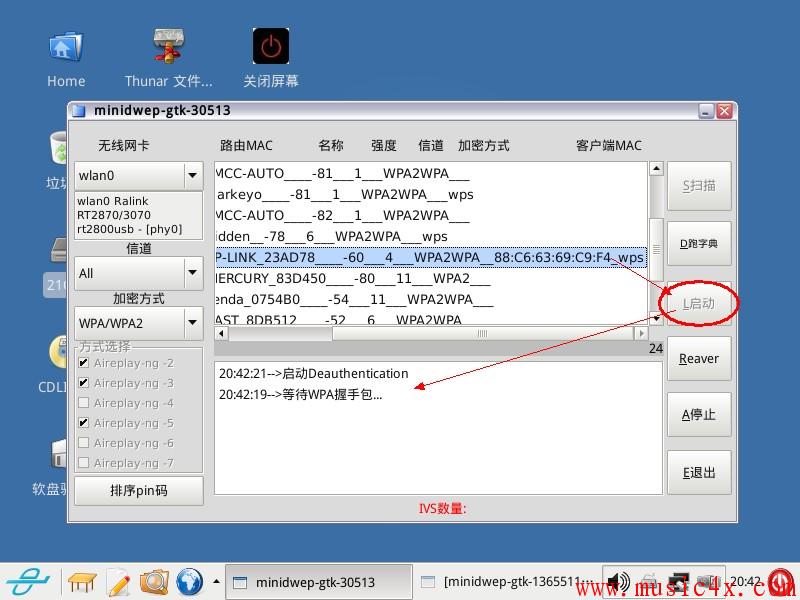800x600 pixels.
Task: Enable the Aireplay-ng -7 checkbox
Action: point(84,462)
